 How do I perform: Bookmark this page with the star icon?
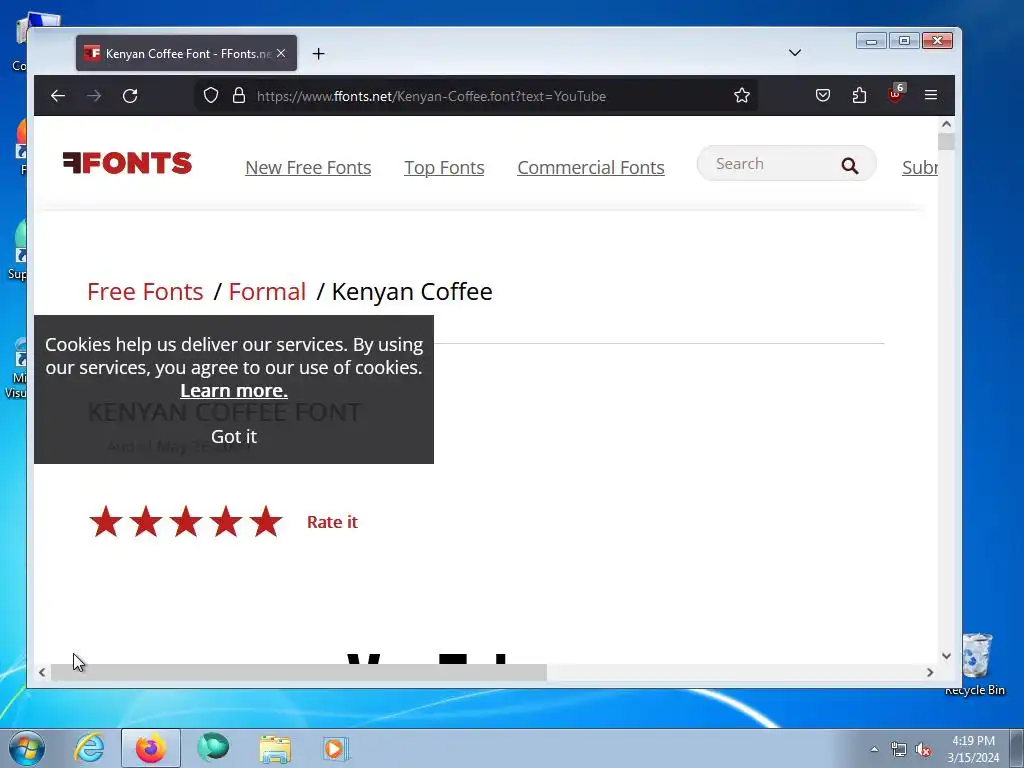[742, 96]
